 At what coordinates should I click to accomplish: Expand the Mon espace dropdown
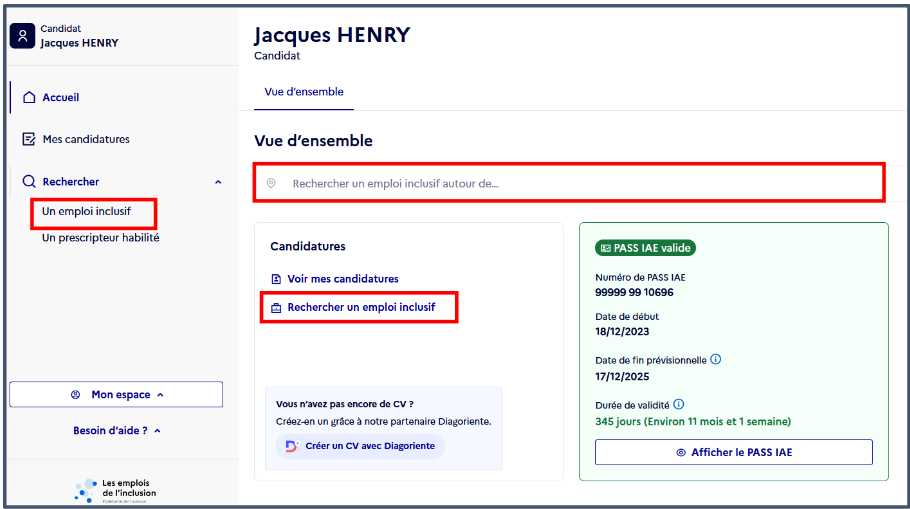click(x=116, y=394)
